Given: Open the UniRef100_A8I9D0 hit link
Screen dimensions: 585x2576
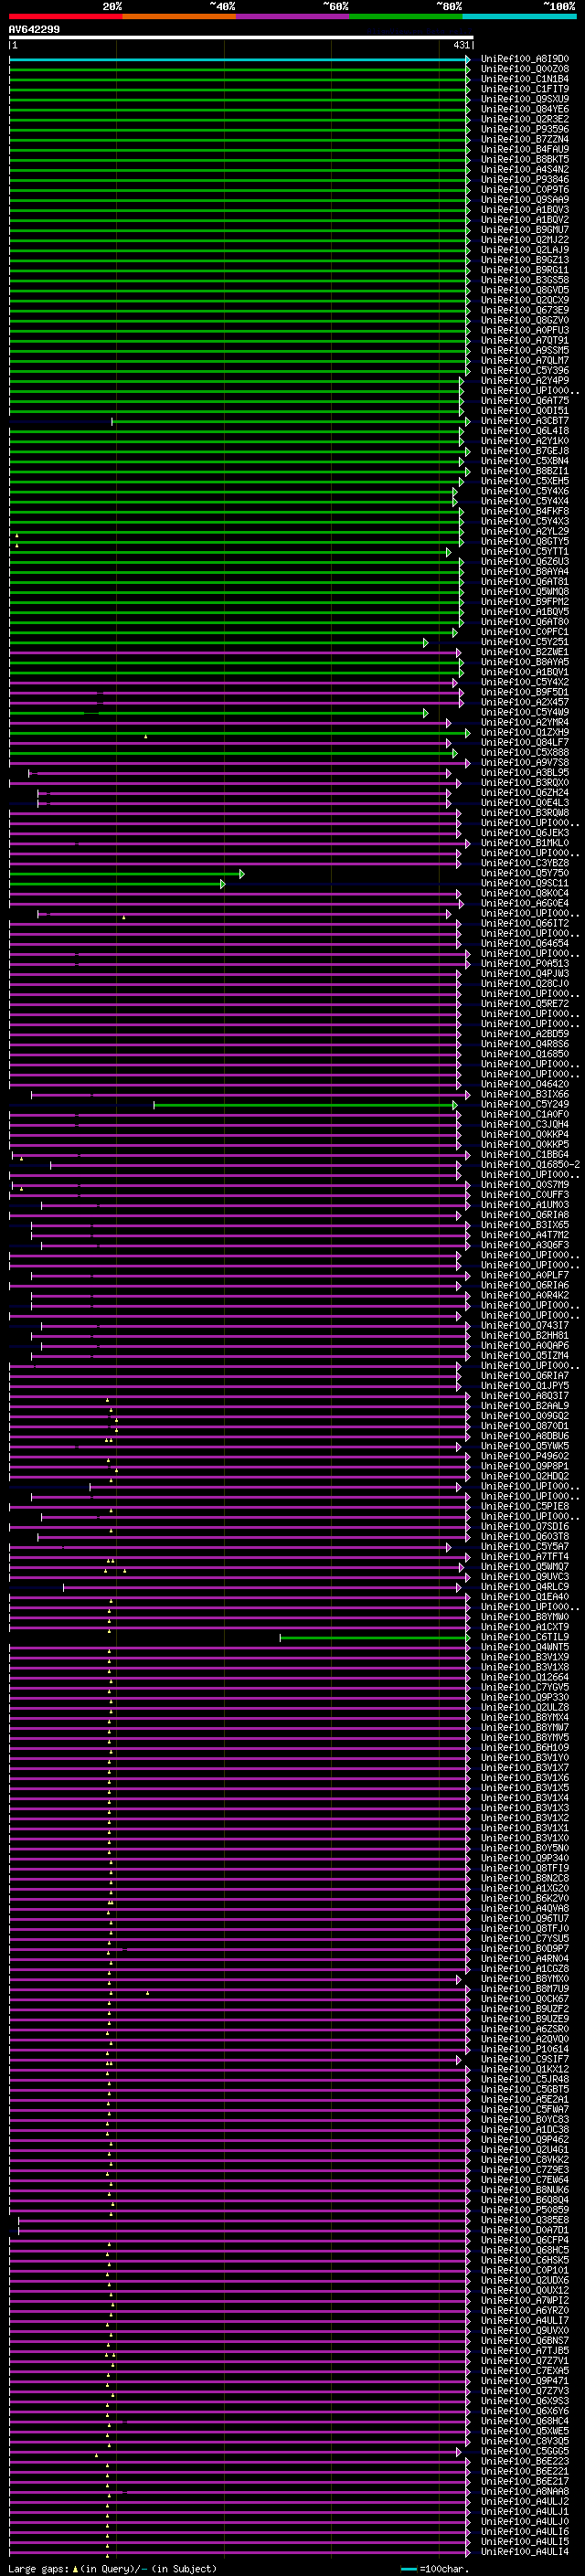Looking at the screenshot, I should pyautogui.click(x=525, y=59).
